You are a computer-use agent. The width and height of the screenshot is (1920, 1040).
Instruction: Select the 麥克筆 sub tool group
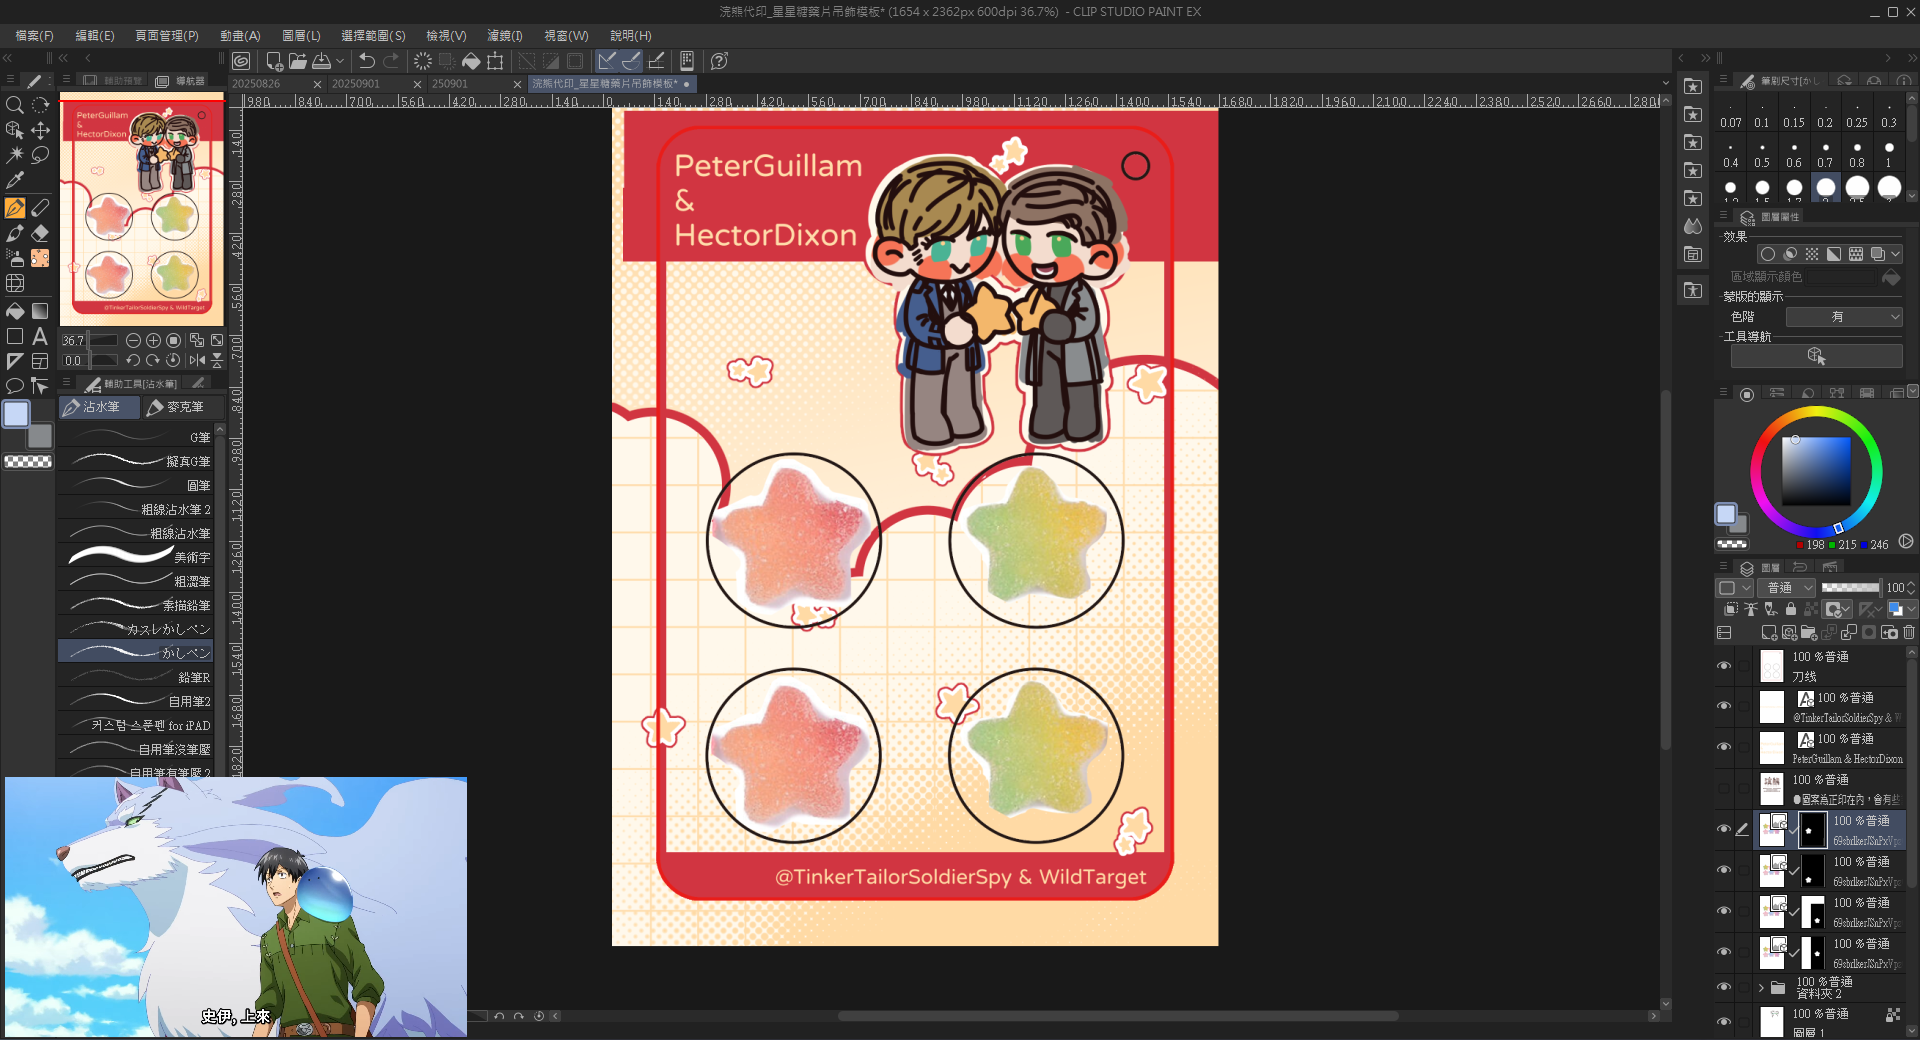(176, 407)
